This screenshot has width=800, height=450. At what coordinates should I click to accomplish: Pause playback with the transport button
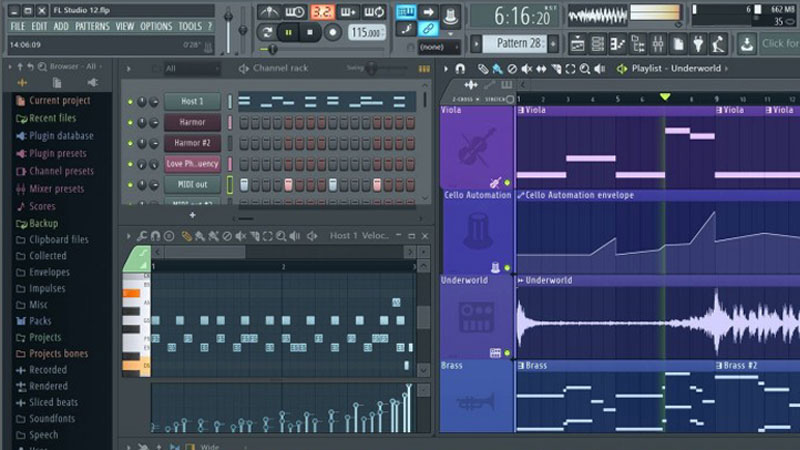[x=289, y=33]
